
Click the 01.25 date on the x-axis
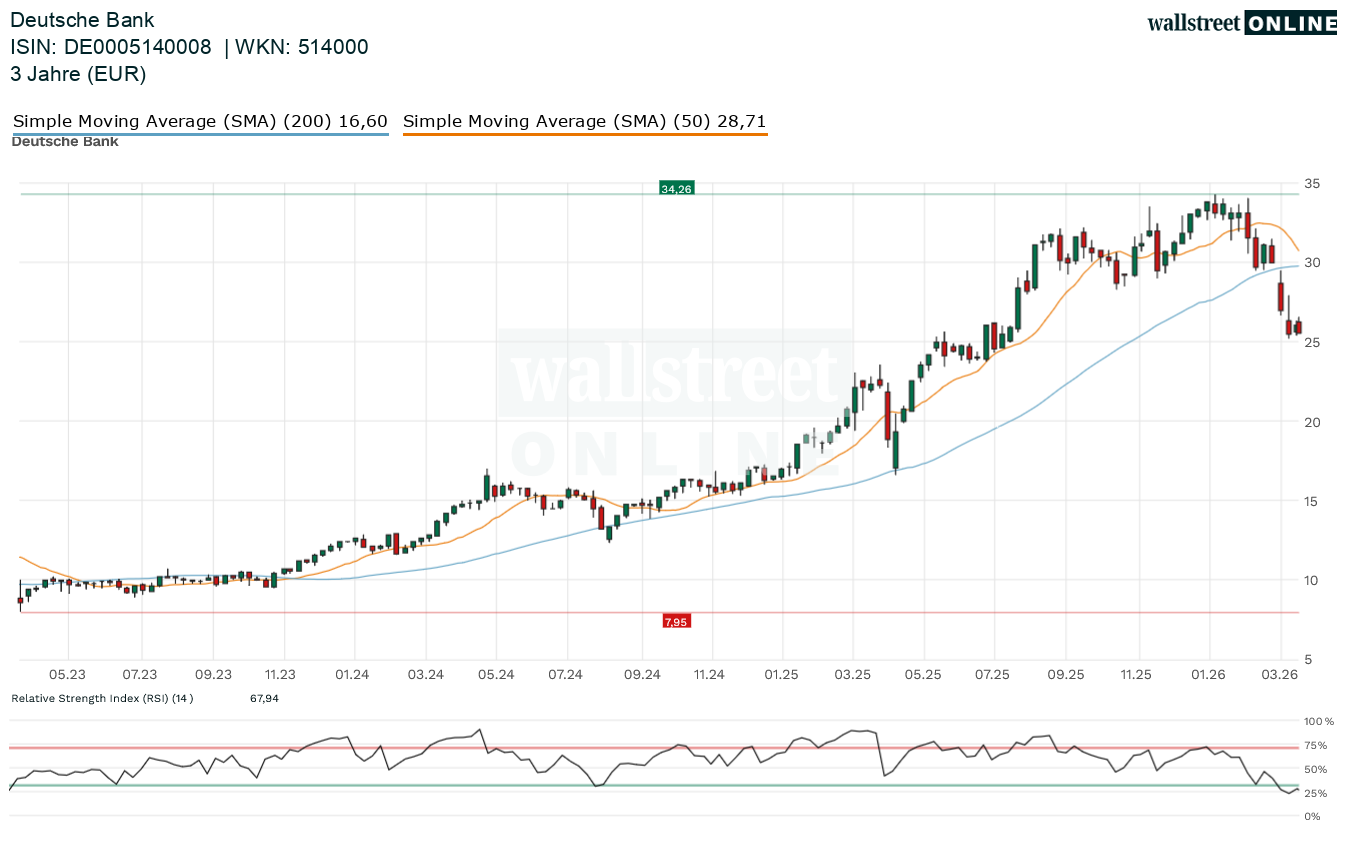(780, 675)
